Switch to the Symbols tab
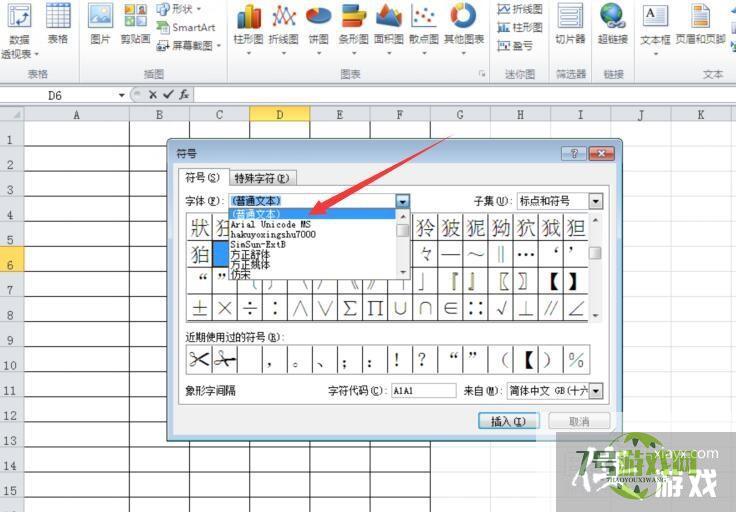 [203, 177]
